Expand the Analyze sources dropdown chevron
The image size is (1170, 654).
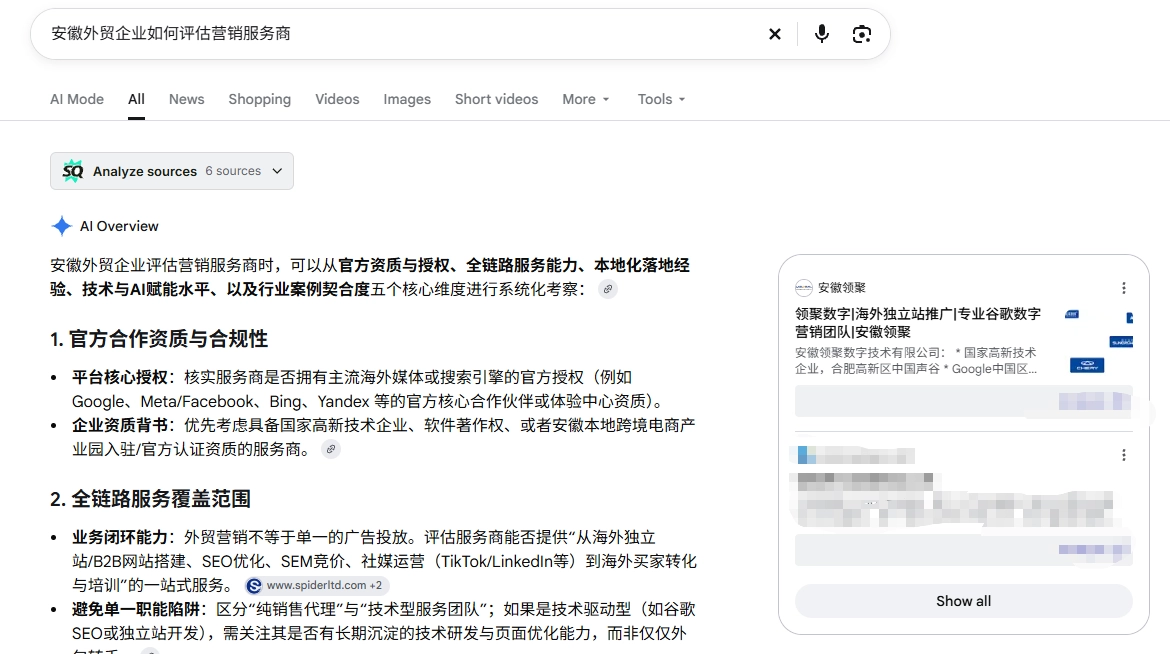pos(278,171)
